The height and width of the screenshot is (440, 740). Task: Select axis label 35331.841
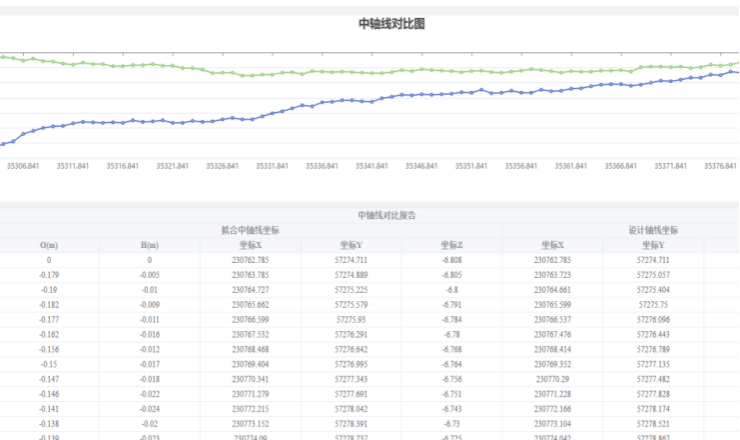tap(272, 166)
